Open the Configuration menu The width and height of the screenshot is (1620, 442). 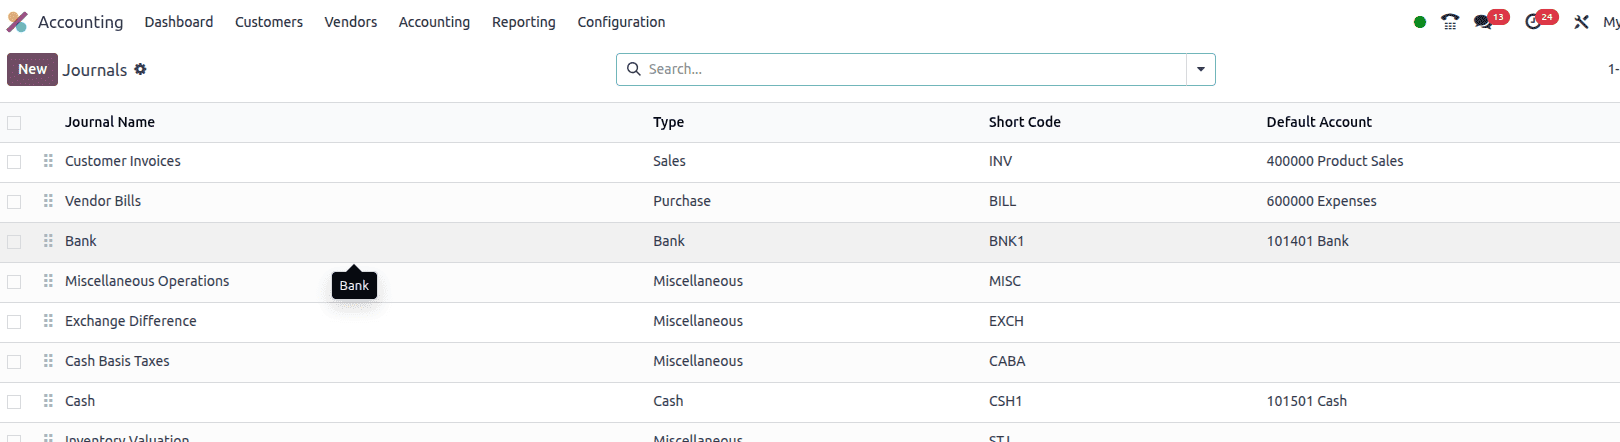pyautogui.click(x=621, y=22)
